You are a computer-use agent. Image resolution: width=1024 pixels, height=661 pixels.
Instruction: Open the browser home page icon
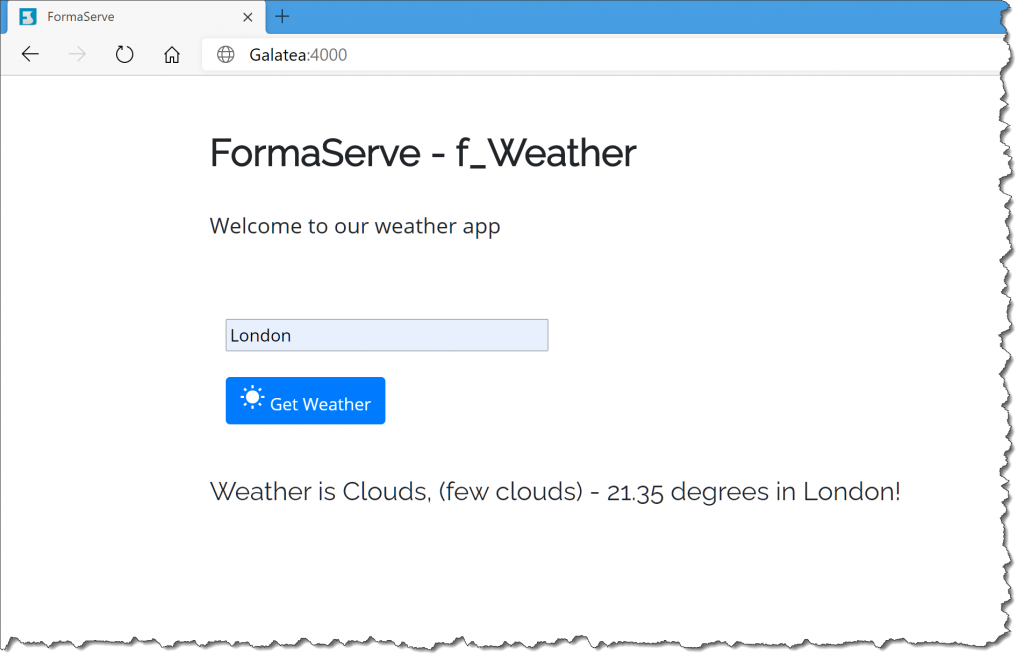click(x=172, y=55)
